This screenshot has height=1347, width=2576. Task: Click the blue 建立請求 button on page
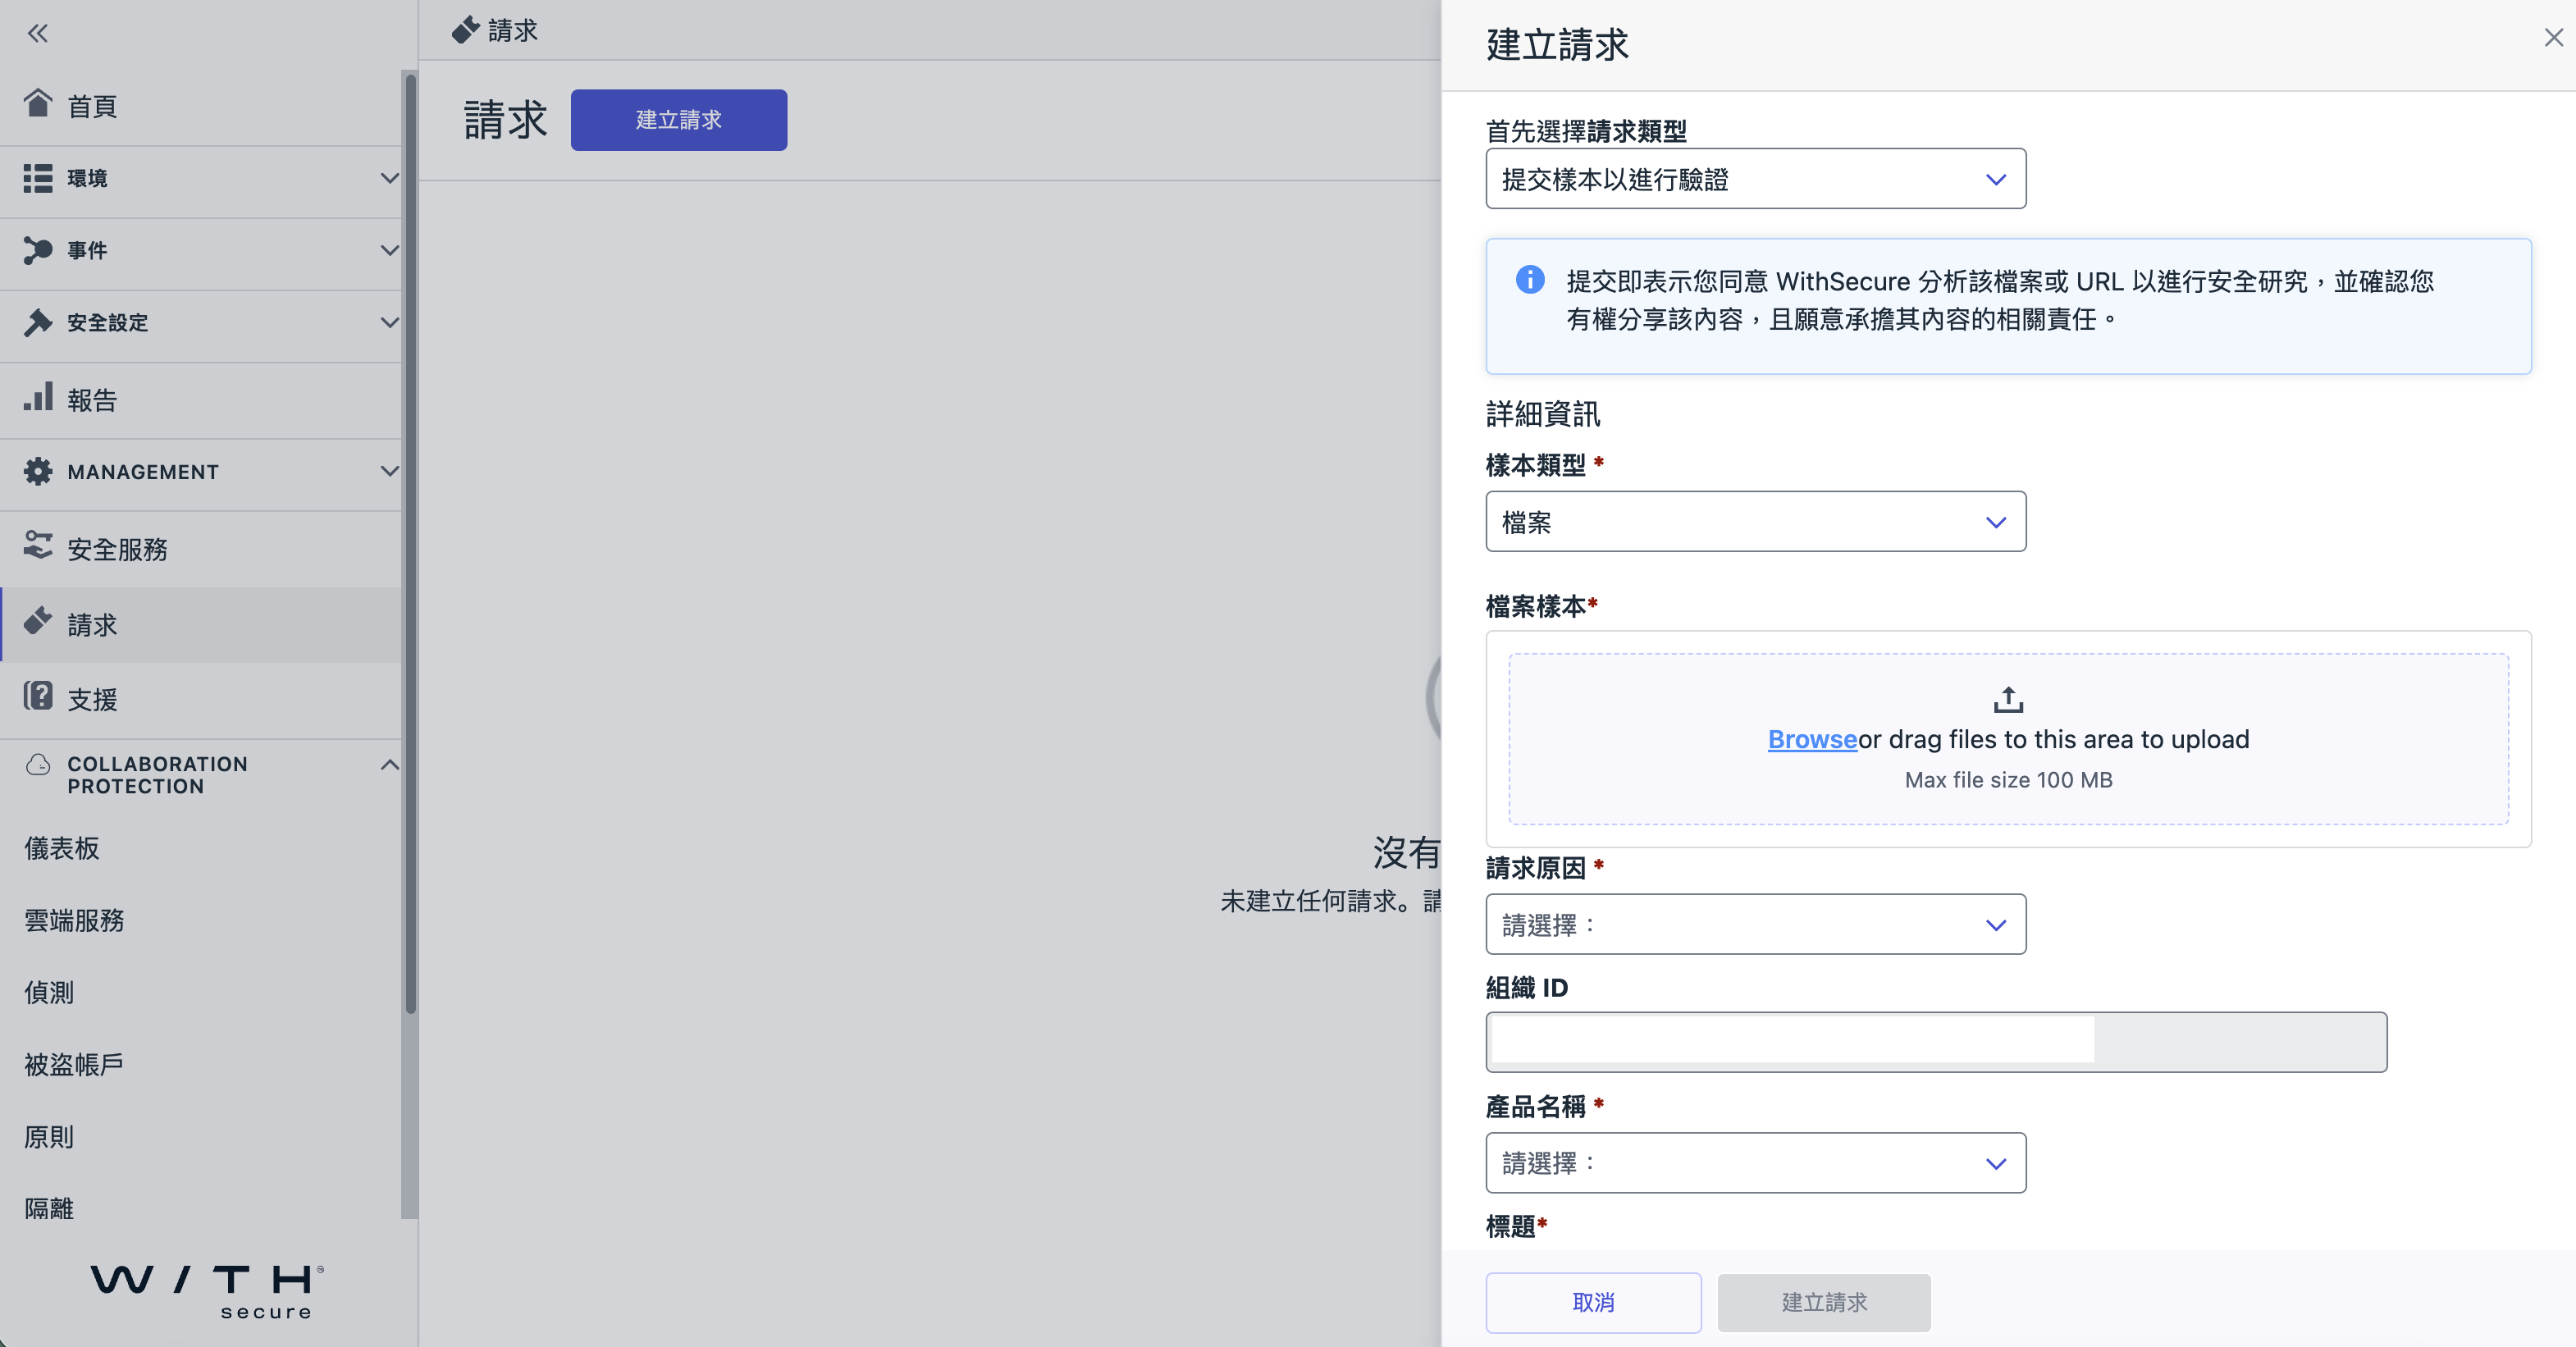pyautogui.click(x=679, y=120)
